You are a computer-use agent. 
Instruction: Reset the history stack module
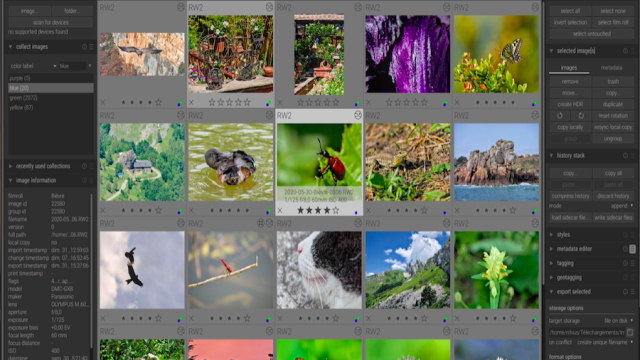(625, 156)
